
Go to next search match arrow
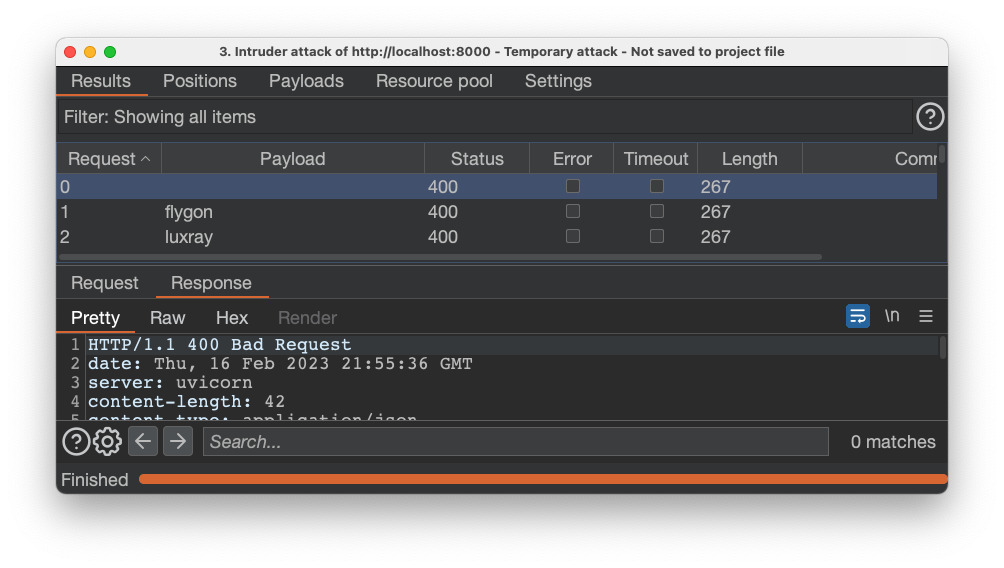(x=178, y=441)
